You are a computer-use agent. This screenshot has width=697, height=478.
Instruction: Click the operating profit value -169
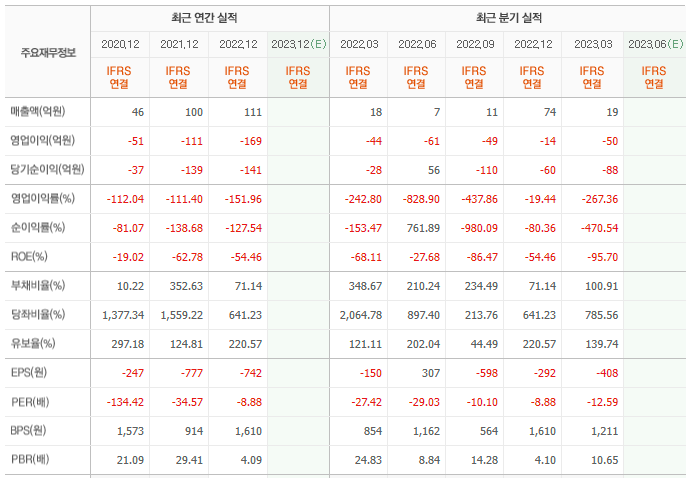point(251,141)
